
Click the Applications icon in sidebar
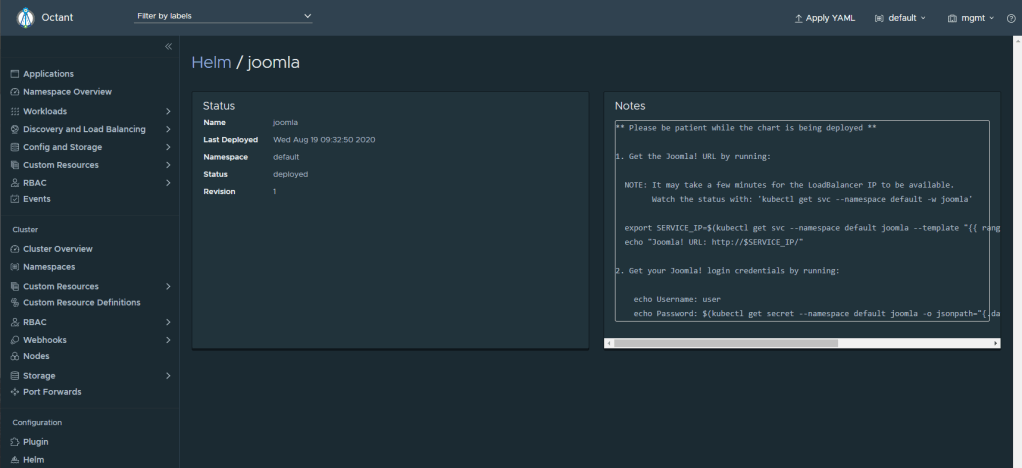point(14,74)
